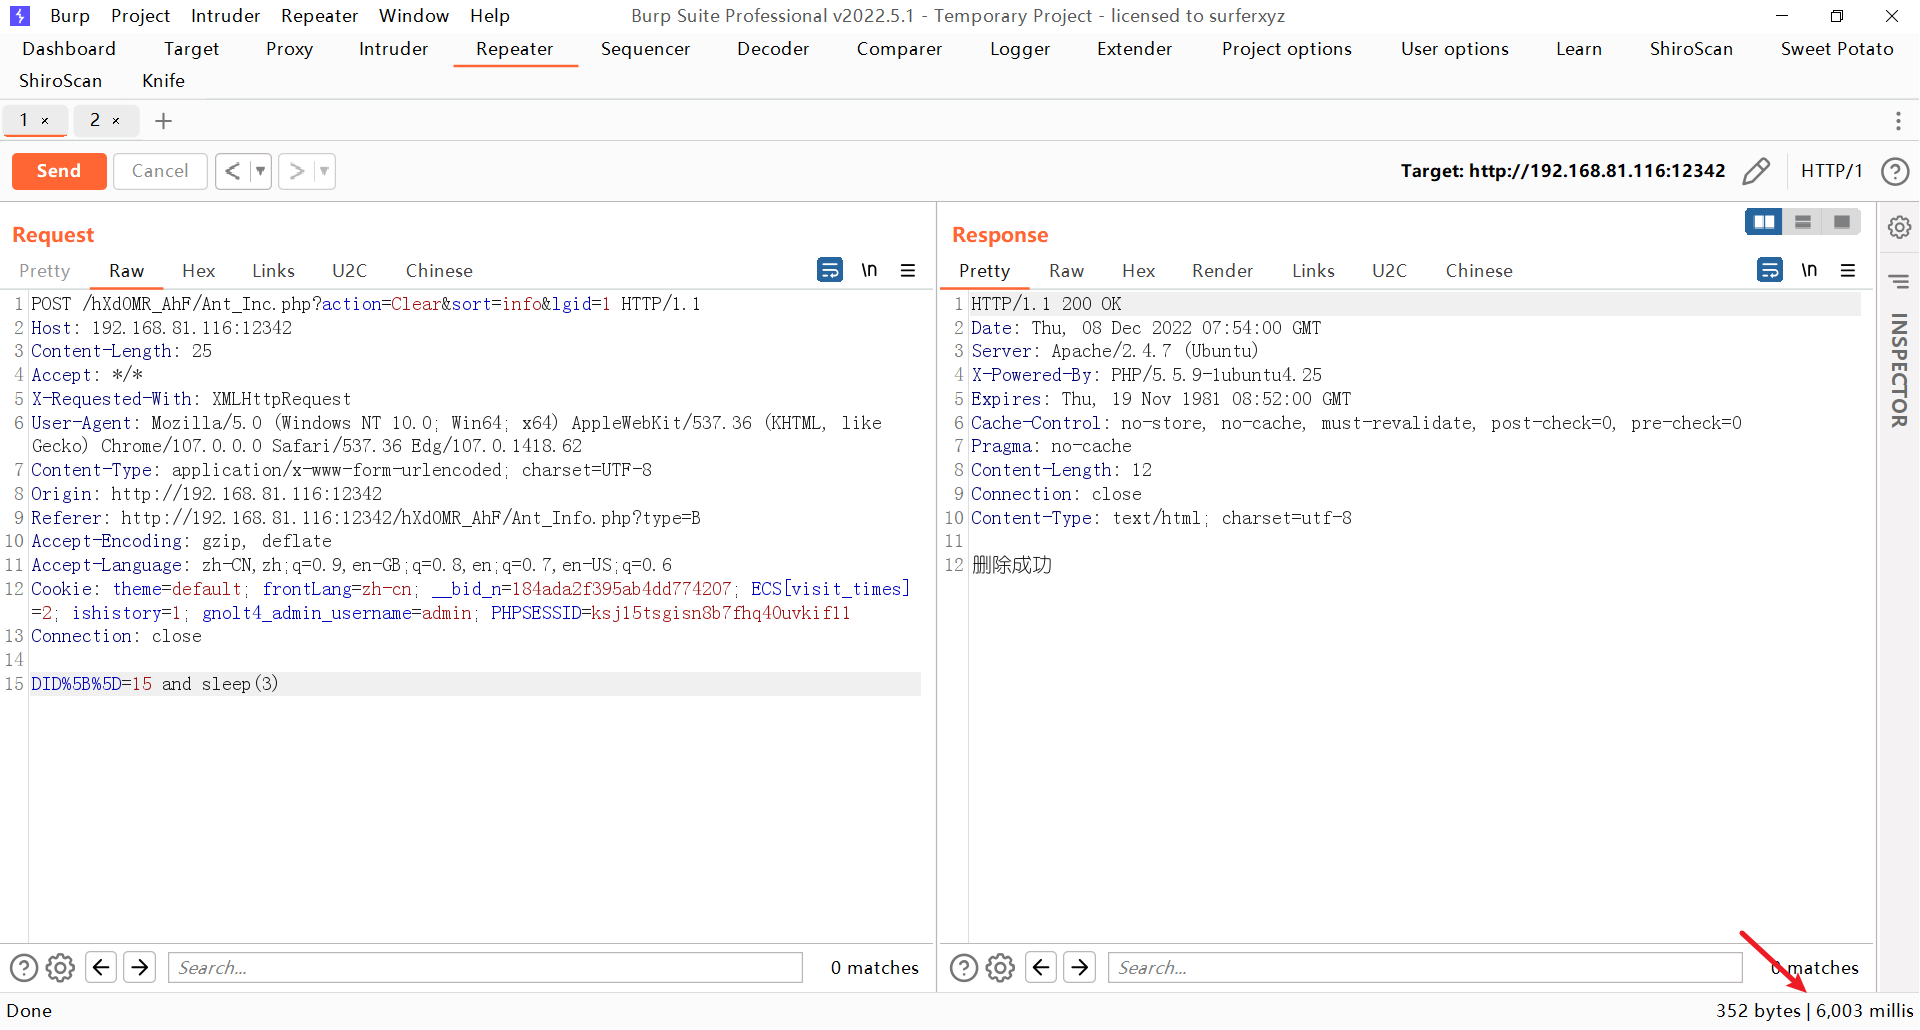Click the Burp Suite logo icon

19,16
